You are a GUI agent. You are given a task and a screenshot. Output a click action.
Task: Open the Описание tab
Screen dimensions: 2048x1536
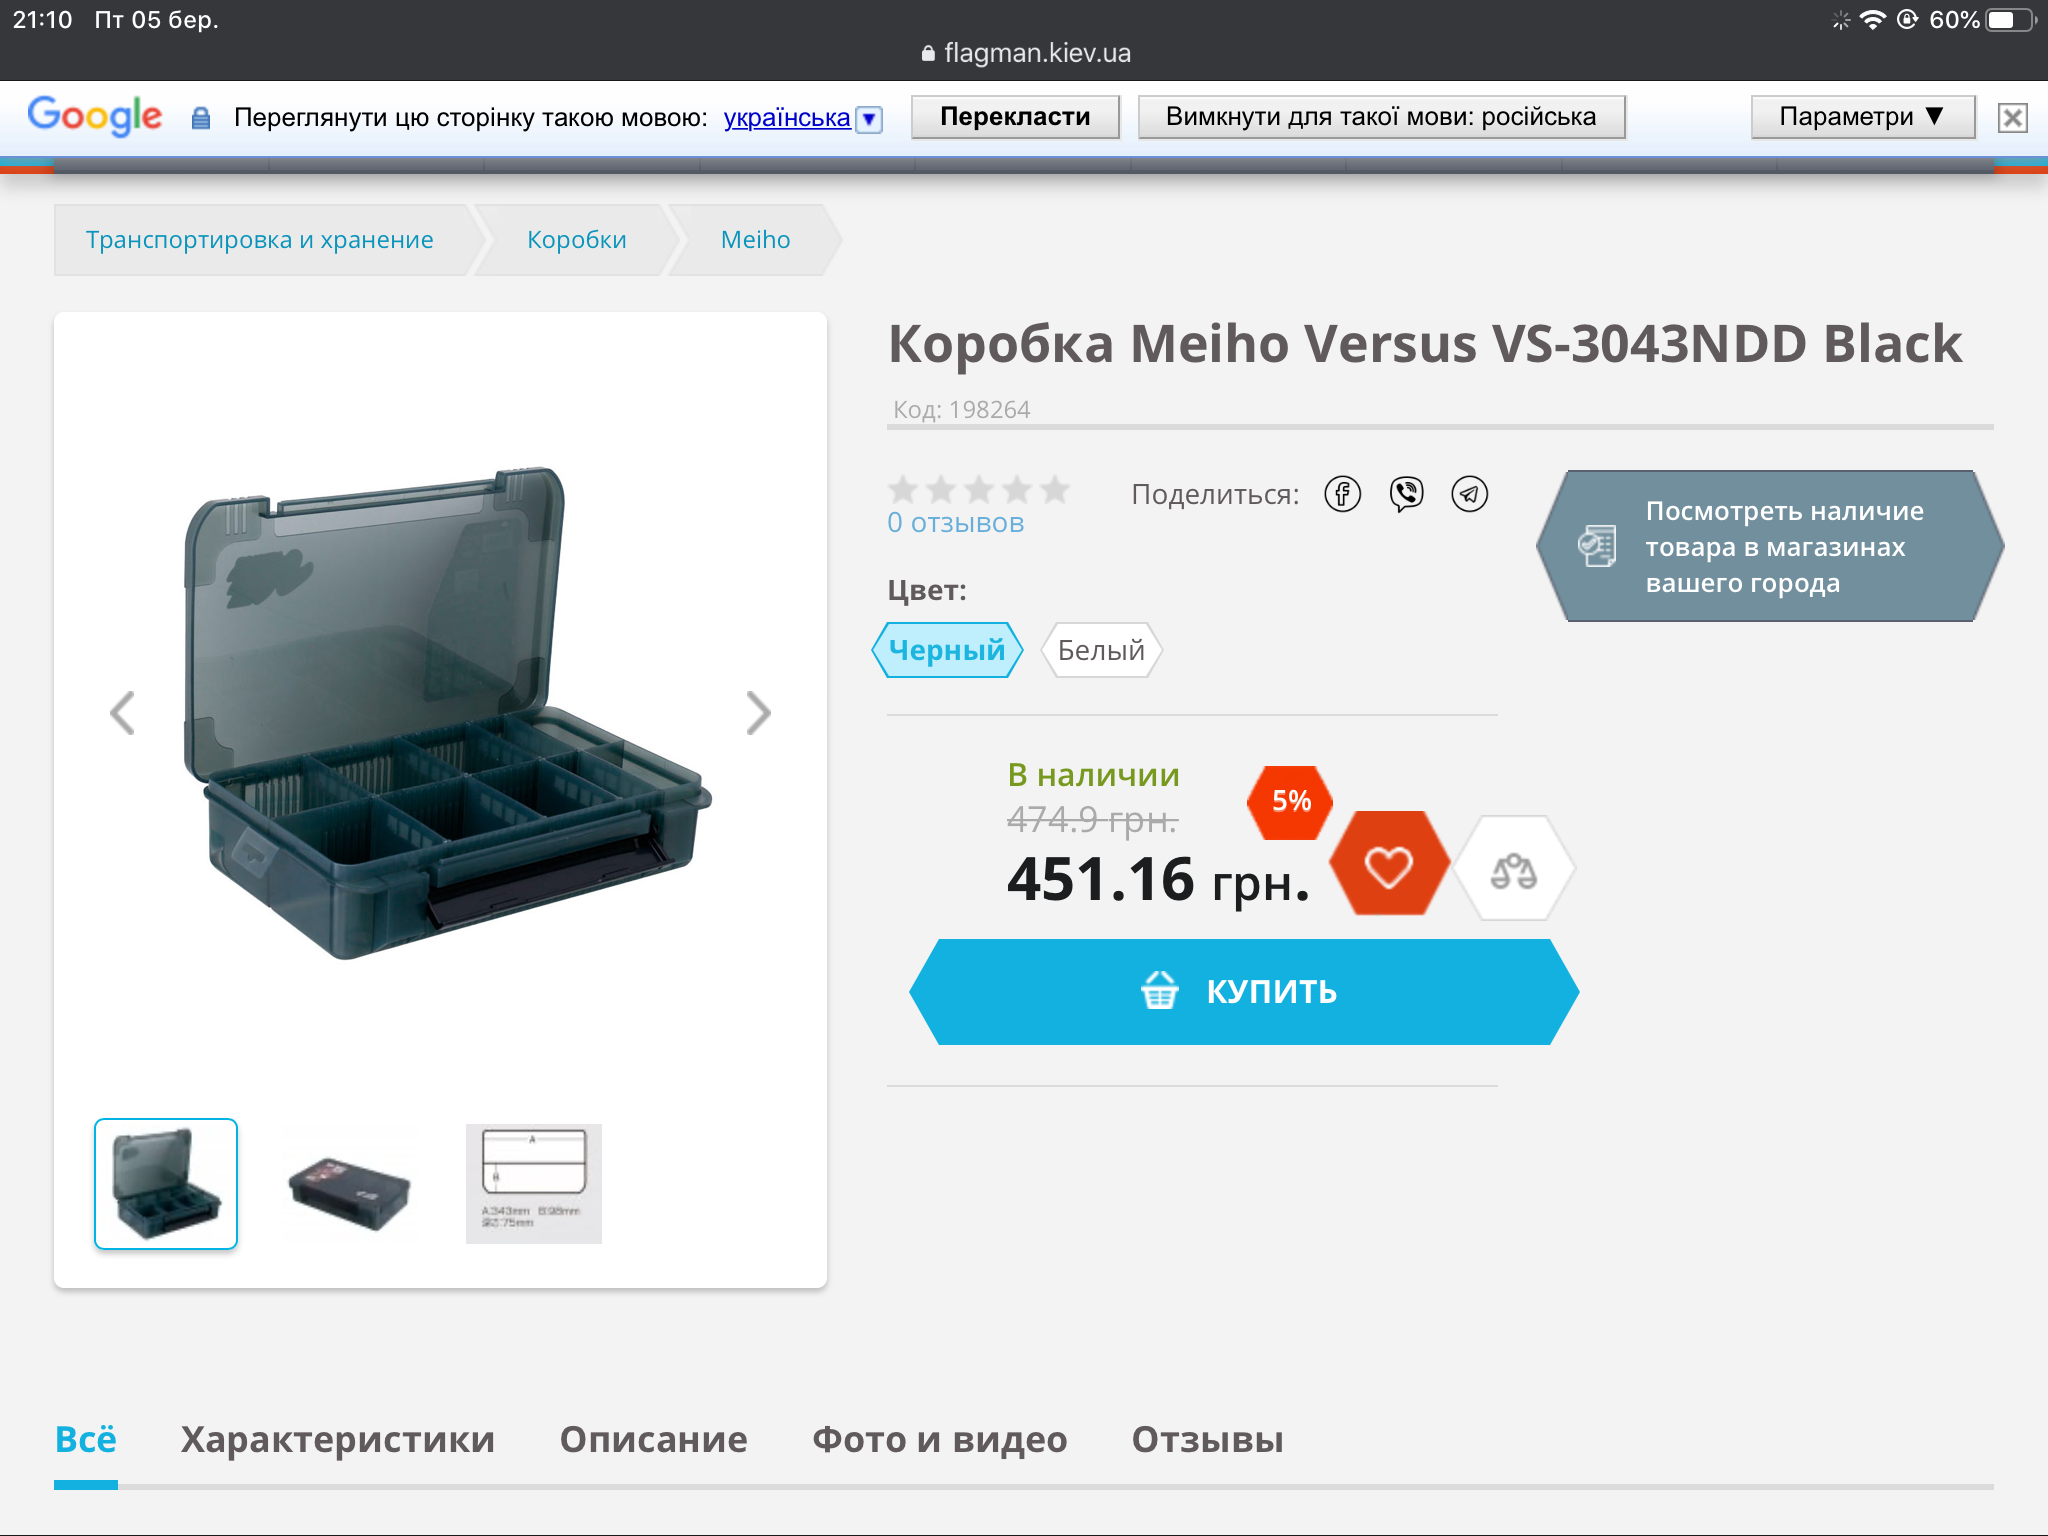(x=653, y=1439)
